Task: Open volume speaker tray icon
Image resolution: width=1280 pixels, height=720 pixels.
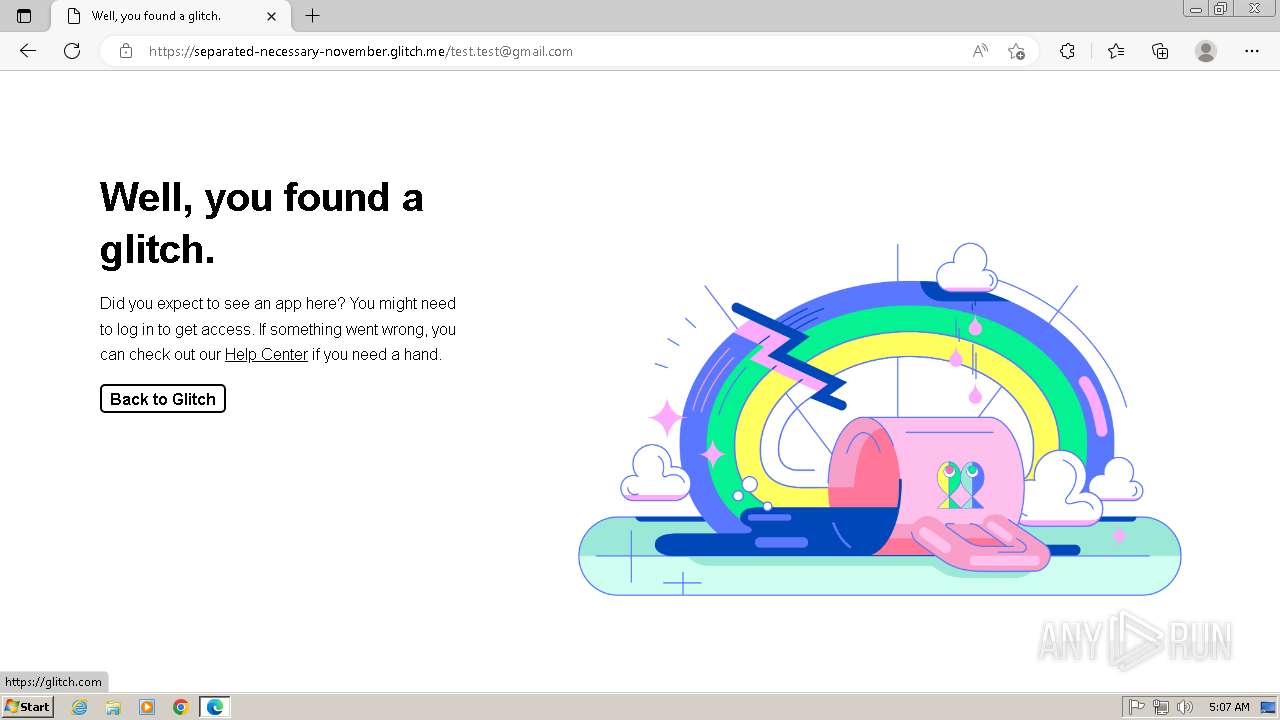Action: 1185,707
